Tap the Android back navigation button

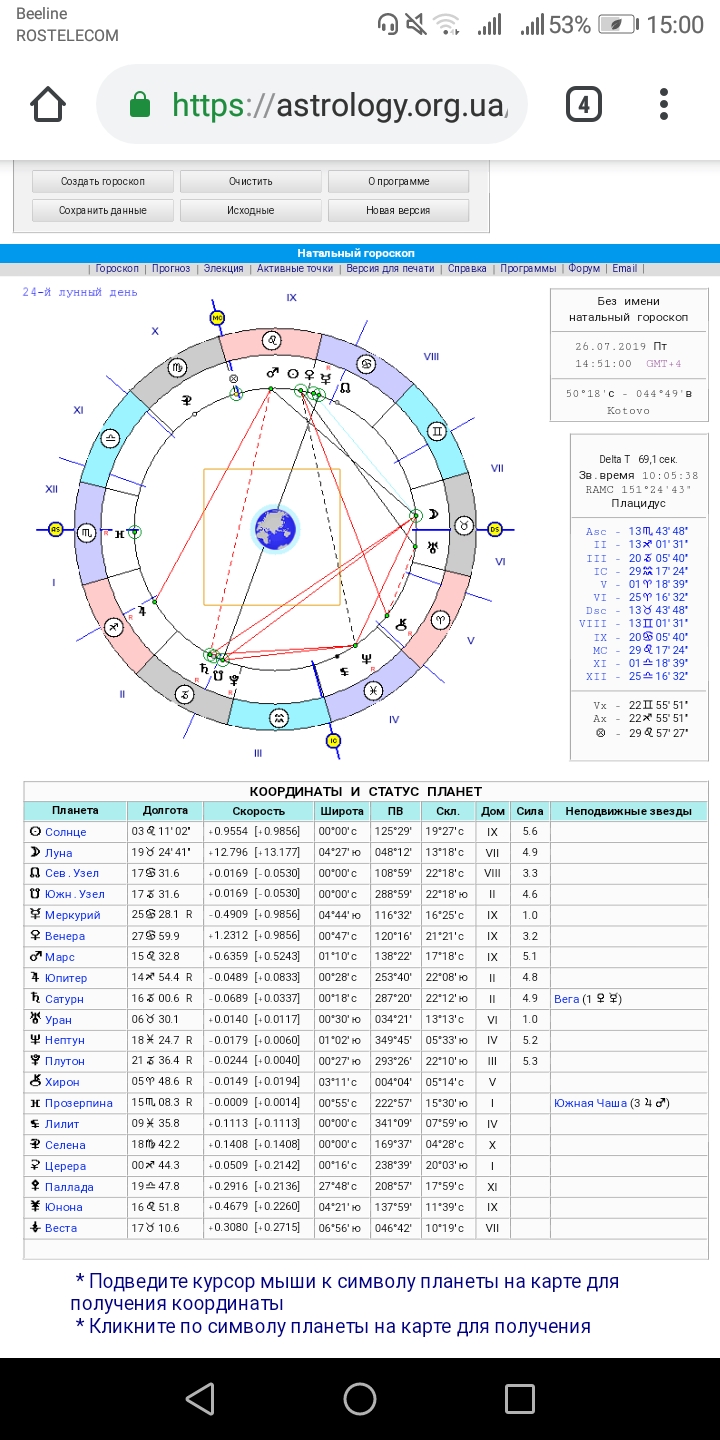coord(200,1398)
